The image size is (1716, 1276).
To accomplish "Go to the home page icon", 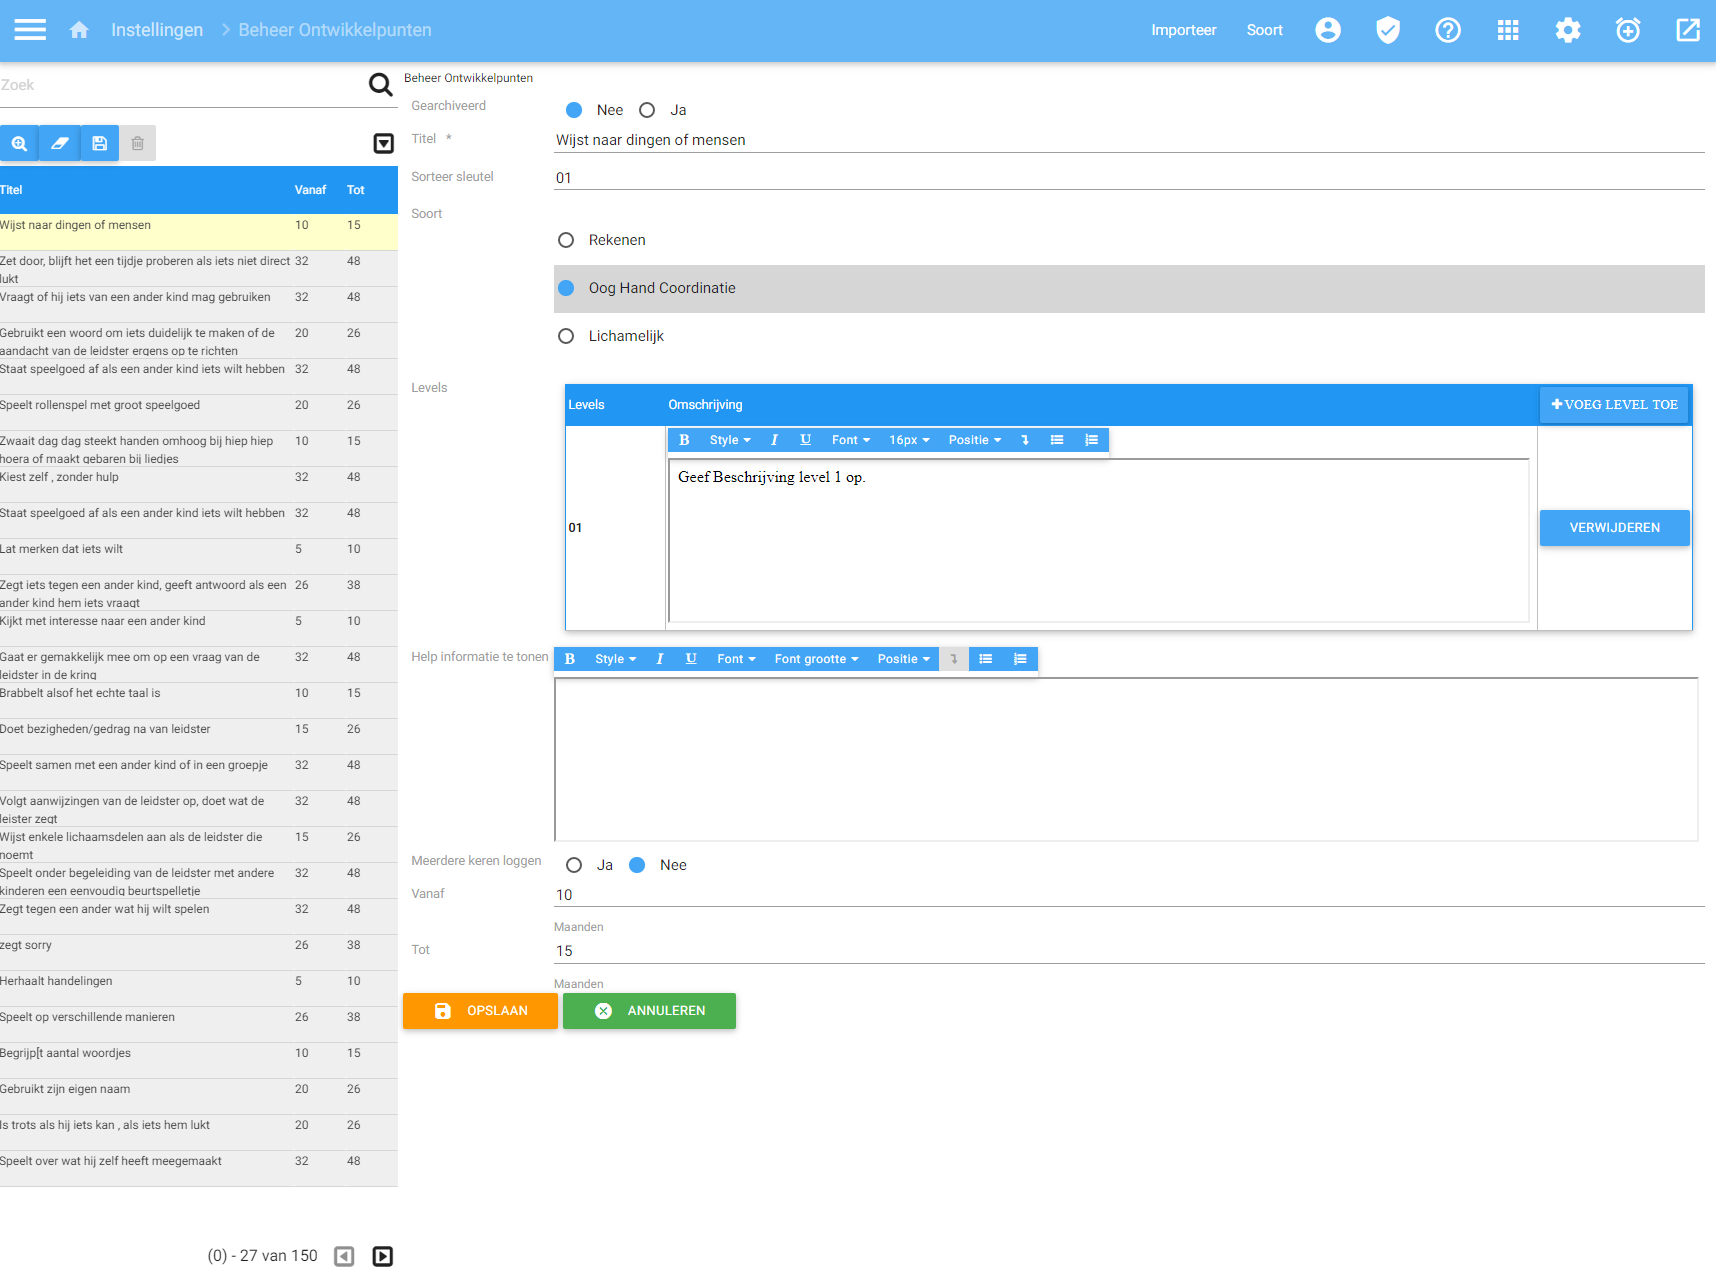I will (79, 30).
